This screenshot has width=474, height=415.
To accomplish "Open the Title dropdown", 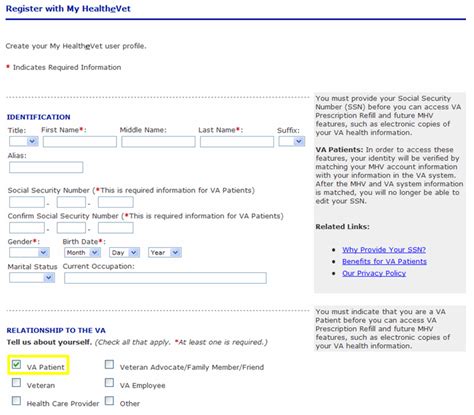I will tap(23, 141).
